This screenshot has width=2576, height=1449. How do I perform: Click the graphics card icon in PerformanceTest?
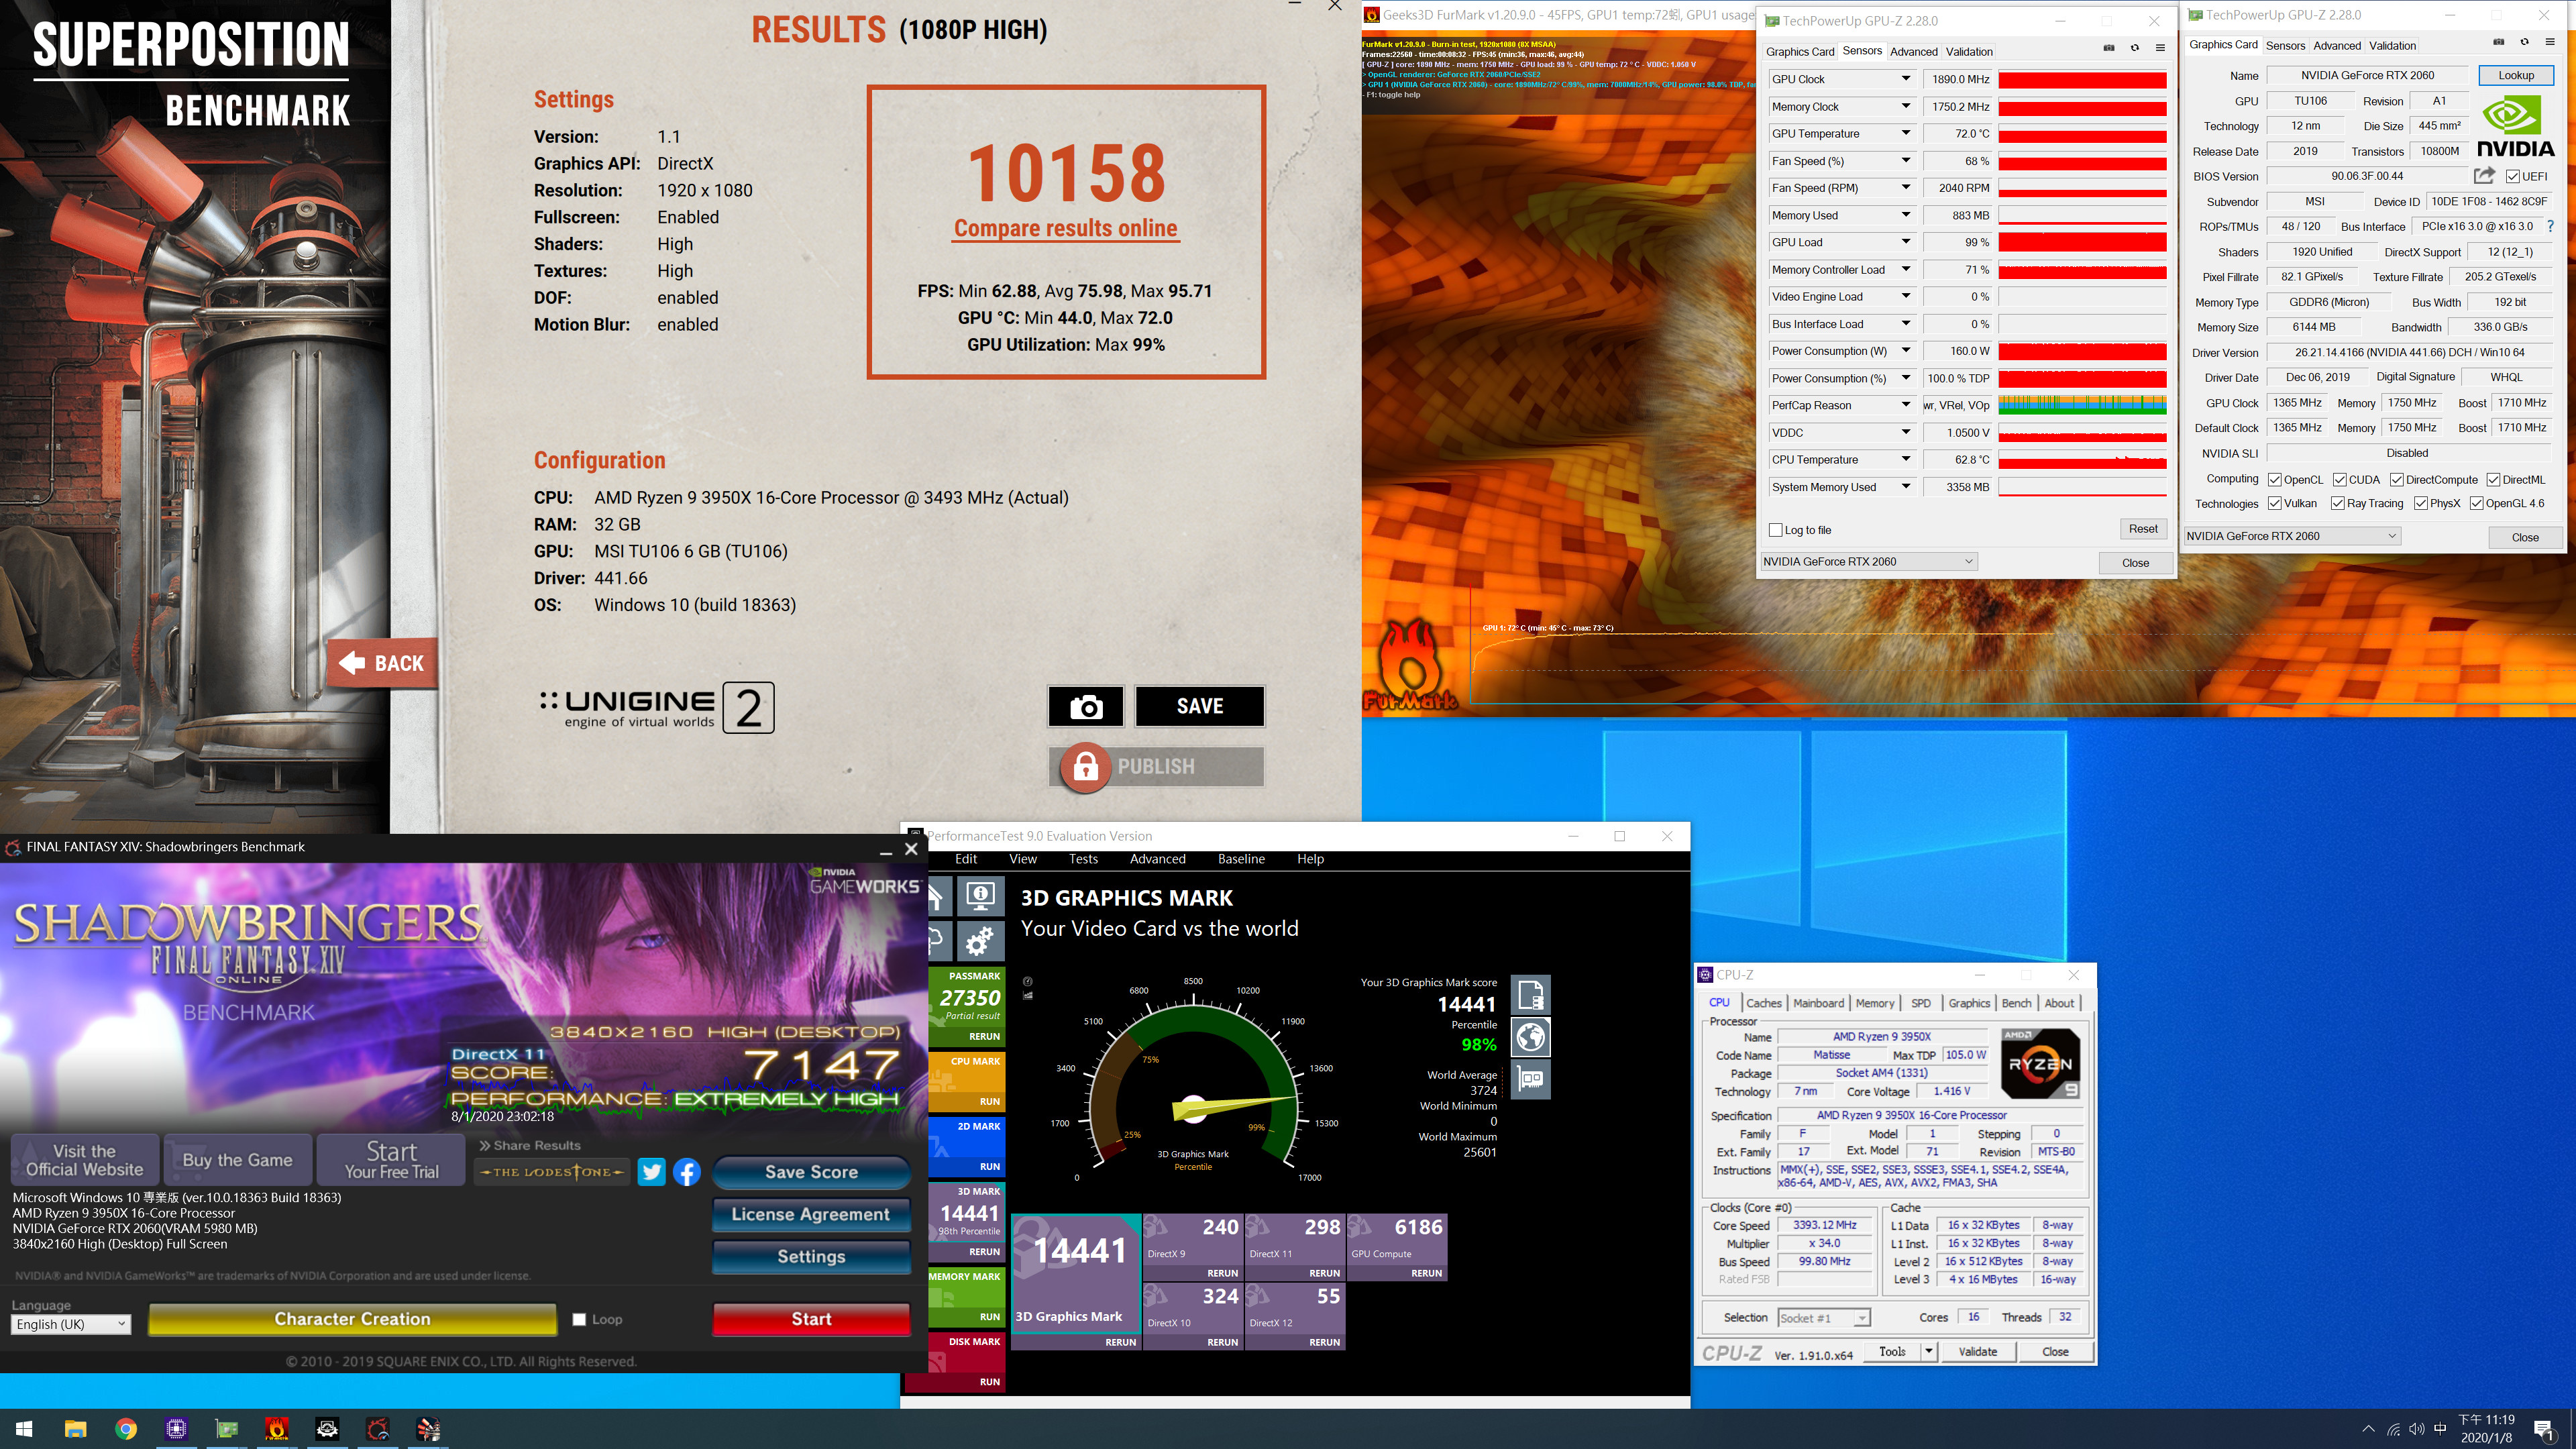tap(1531, 1080)
